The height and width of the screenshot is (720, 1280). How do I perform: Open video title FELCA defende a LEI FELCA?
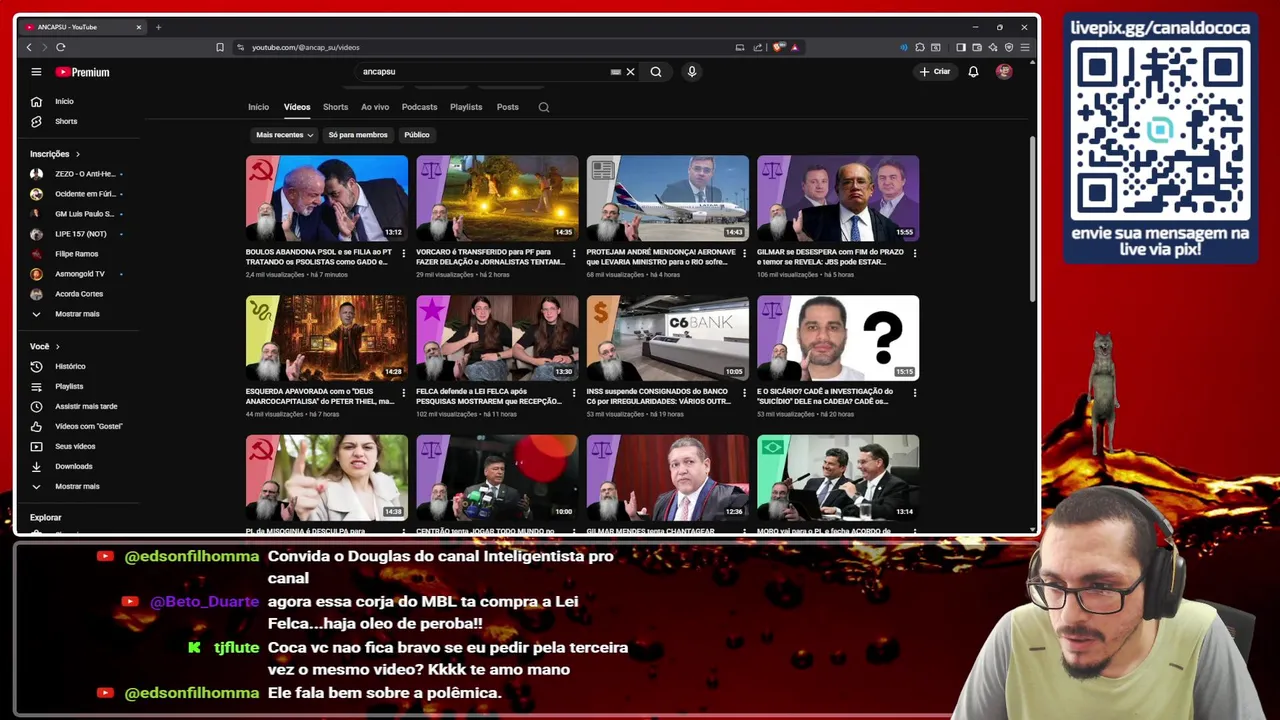coord(489,396)
